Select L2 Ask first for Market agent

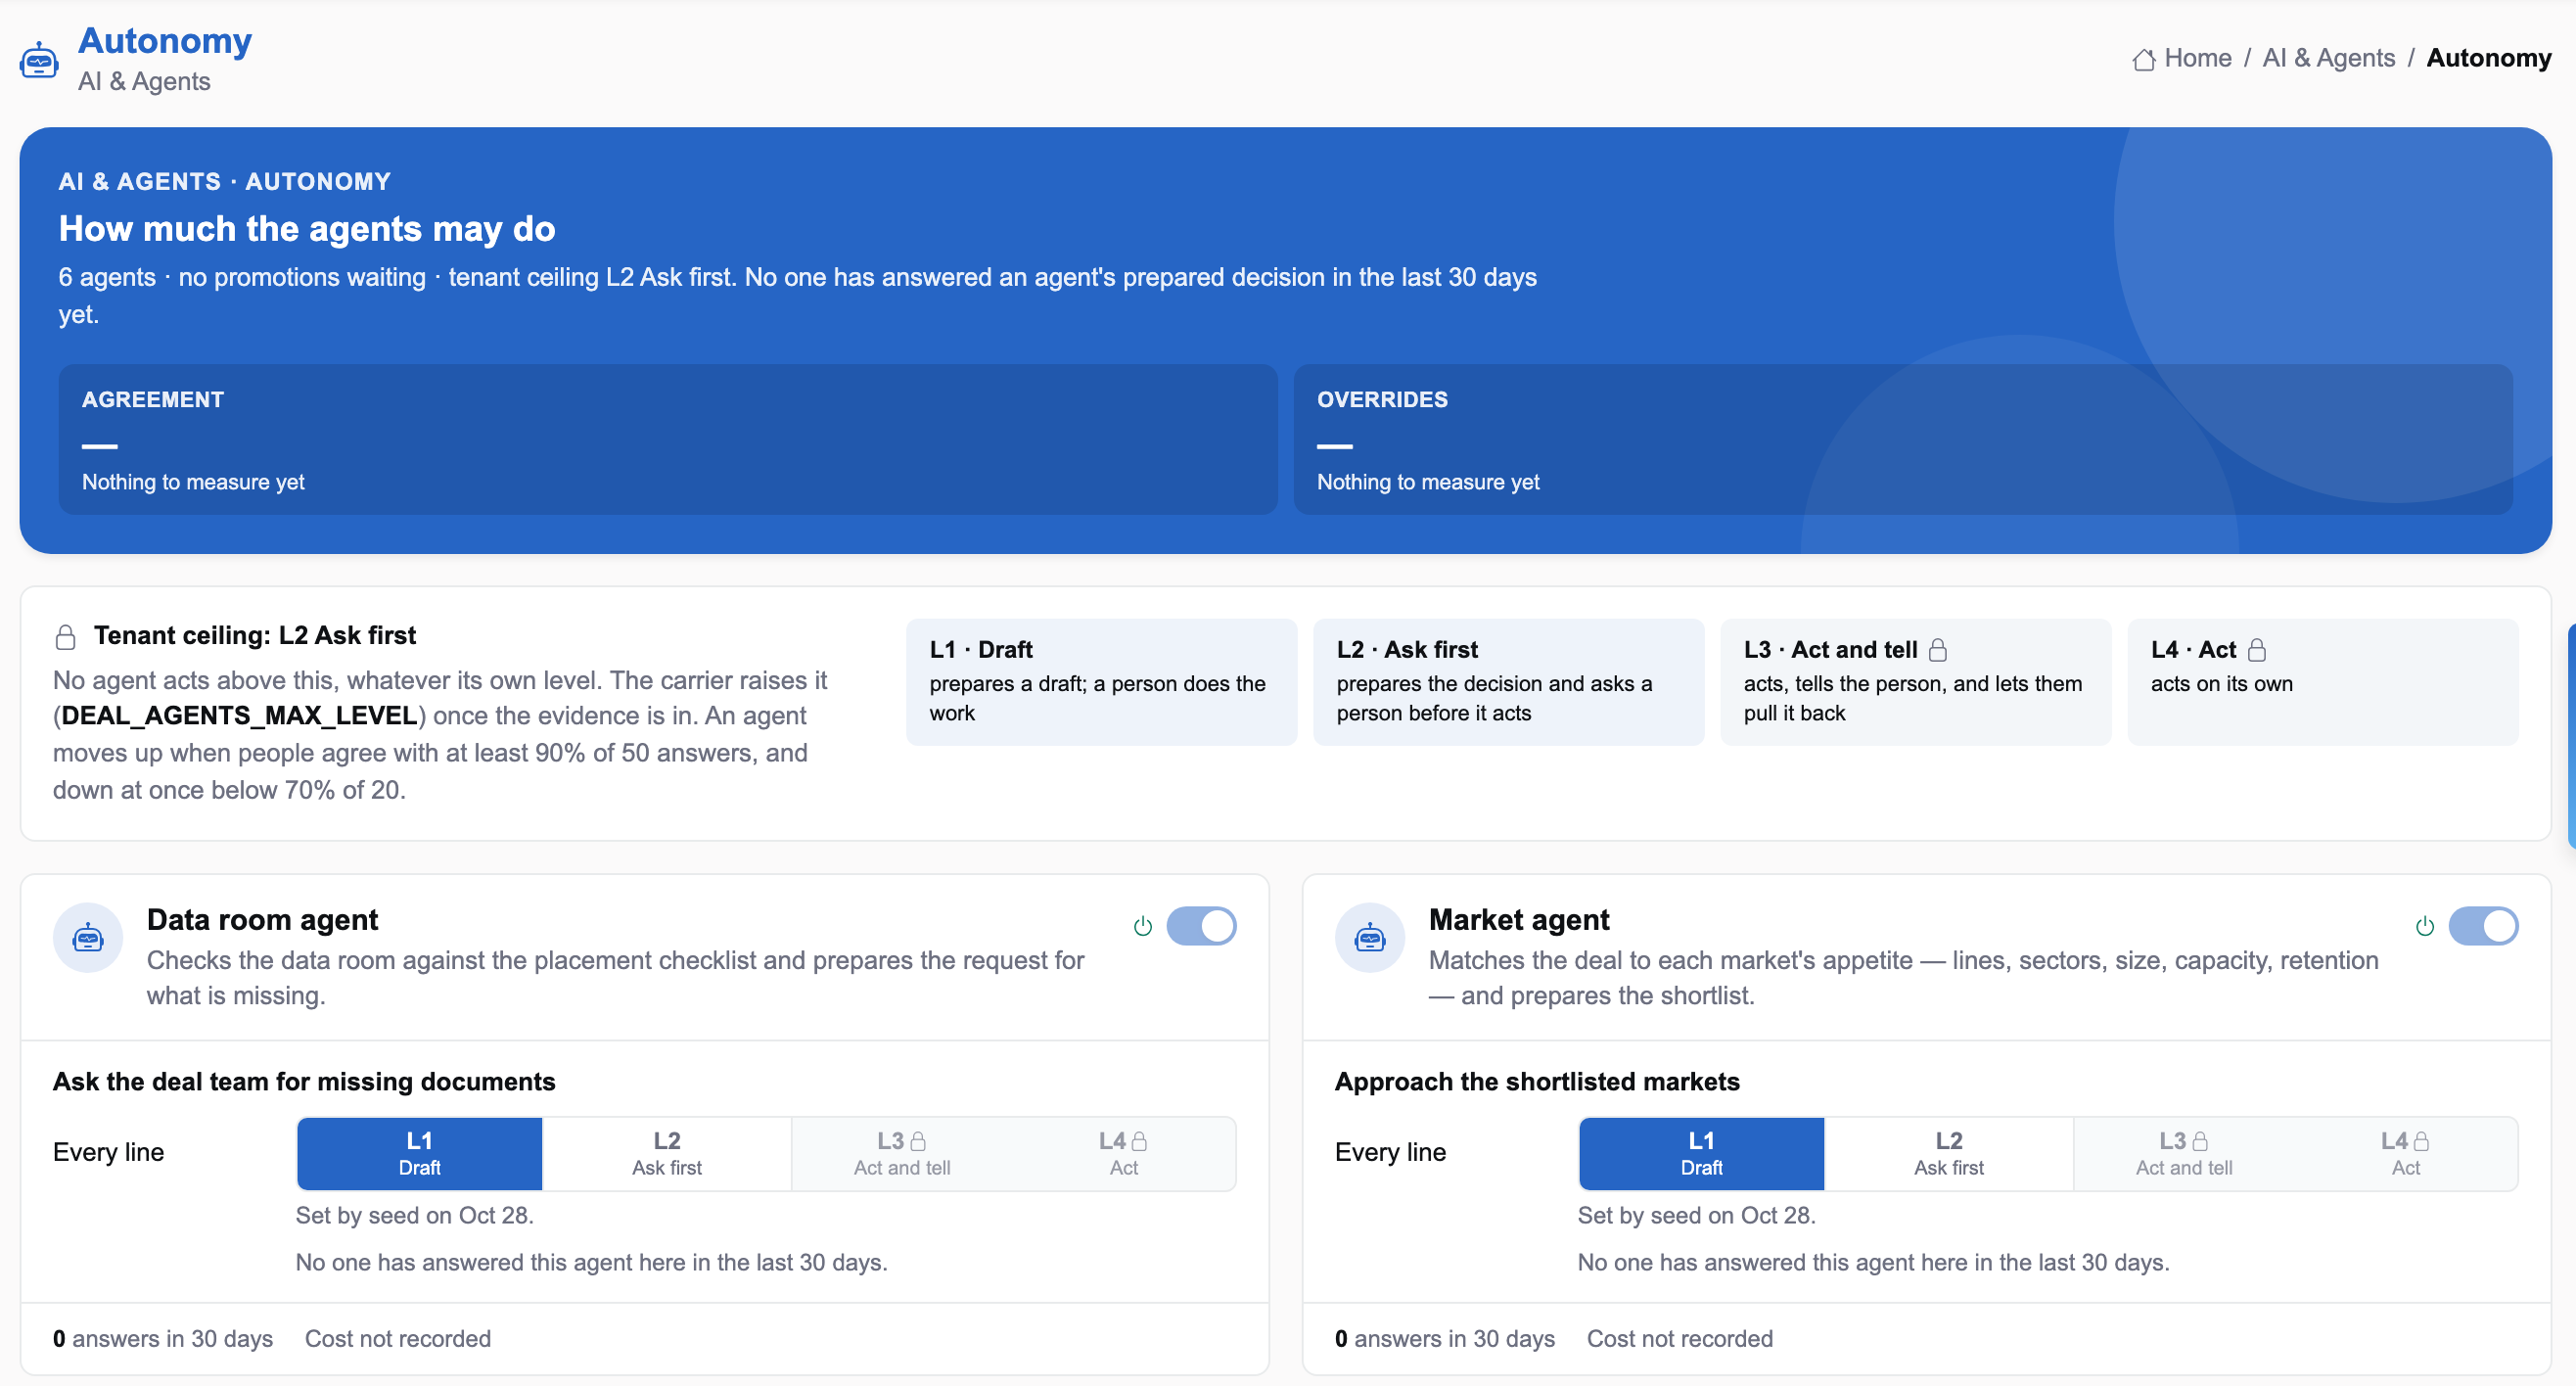click(x=1949, y=1153)
